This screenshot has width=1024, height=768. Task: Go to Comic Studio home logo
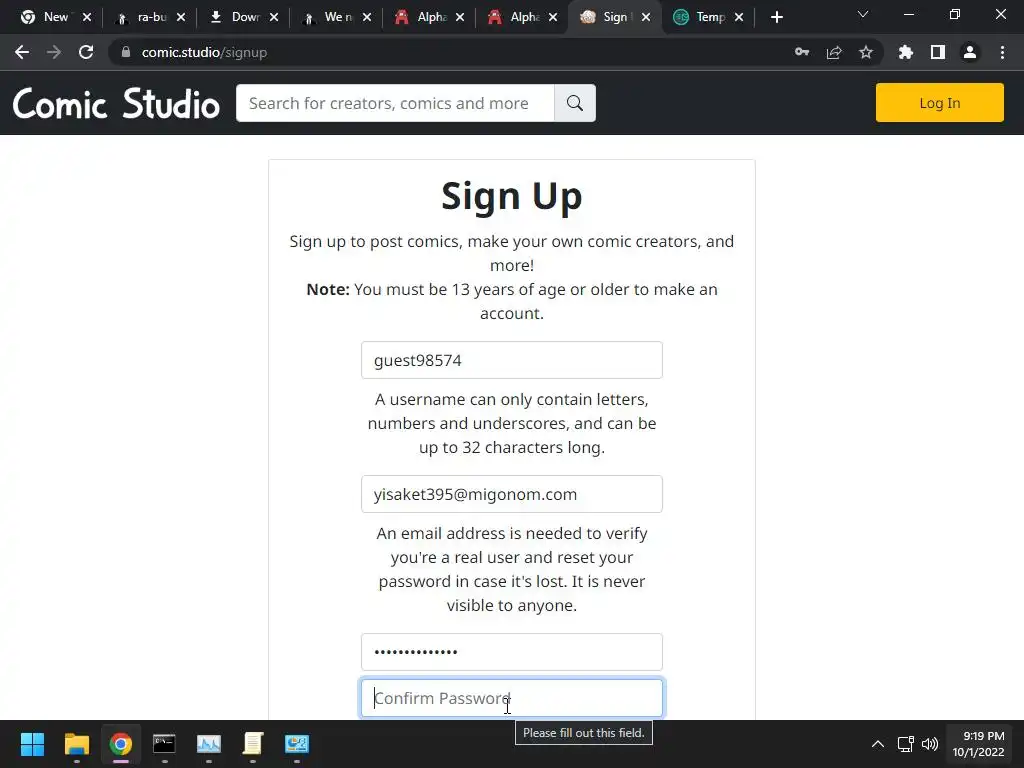(x=116, y=103)
